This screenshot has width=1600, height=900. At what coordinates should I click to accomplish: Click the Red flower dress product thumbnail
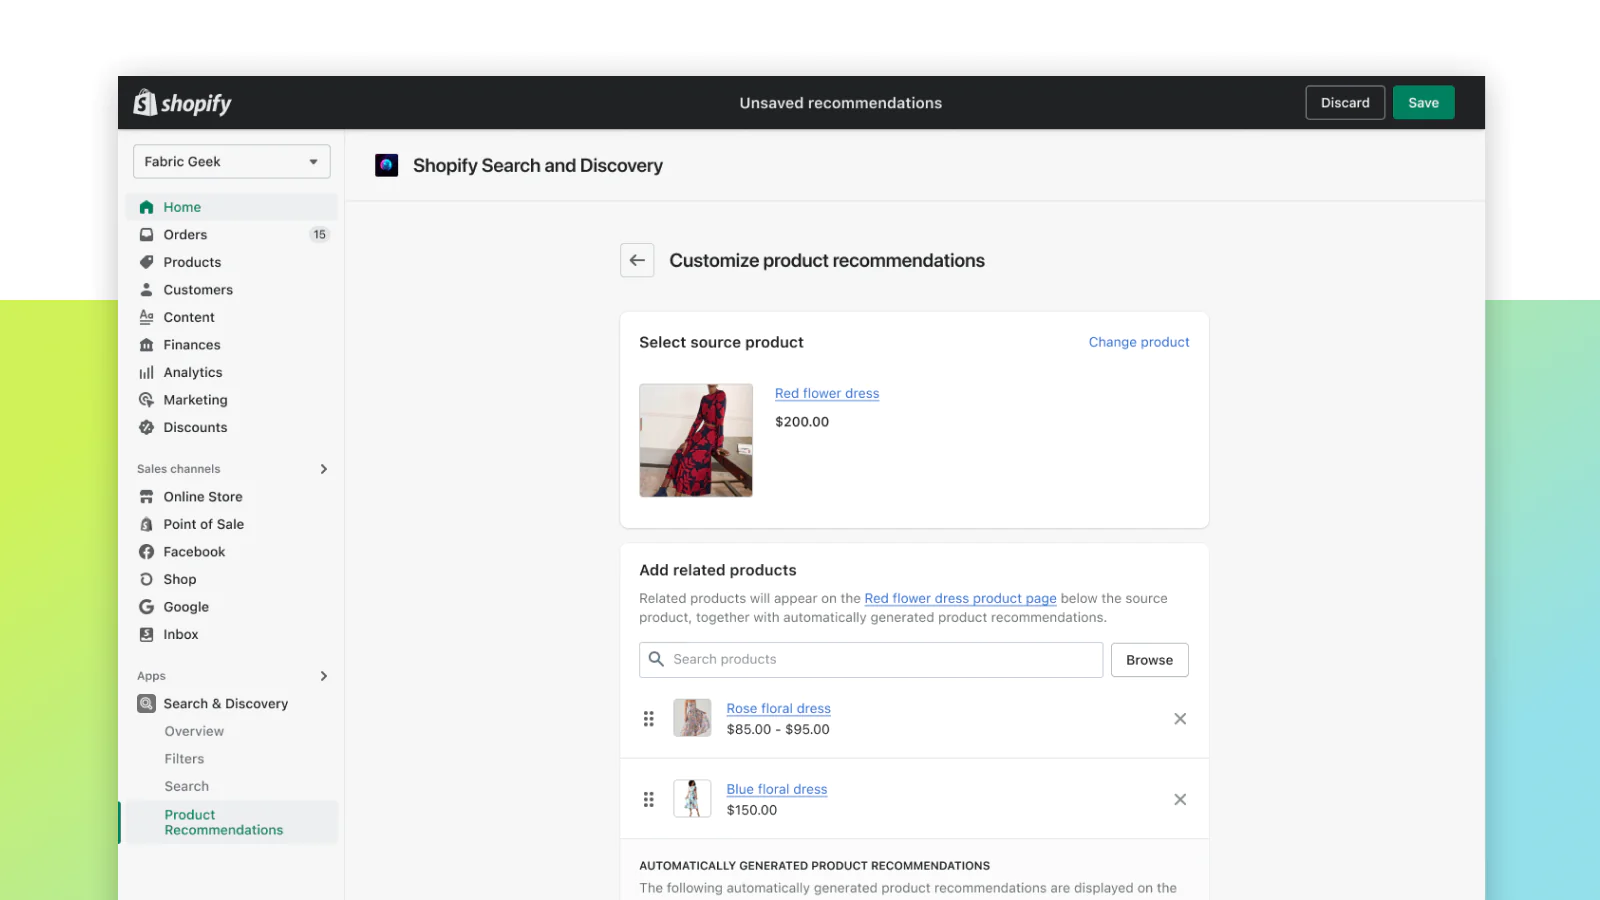pyautogui.click(x=696, y=440)
